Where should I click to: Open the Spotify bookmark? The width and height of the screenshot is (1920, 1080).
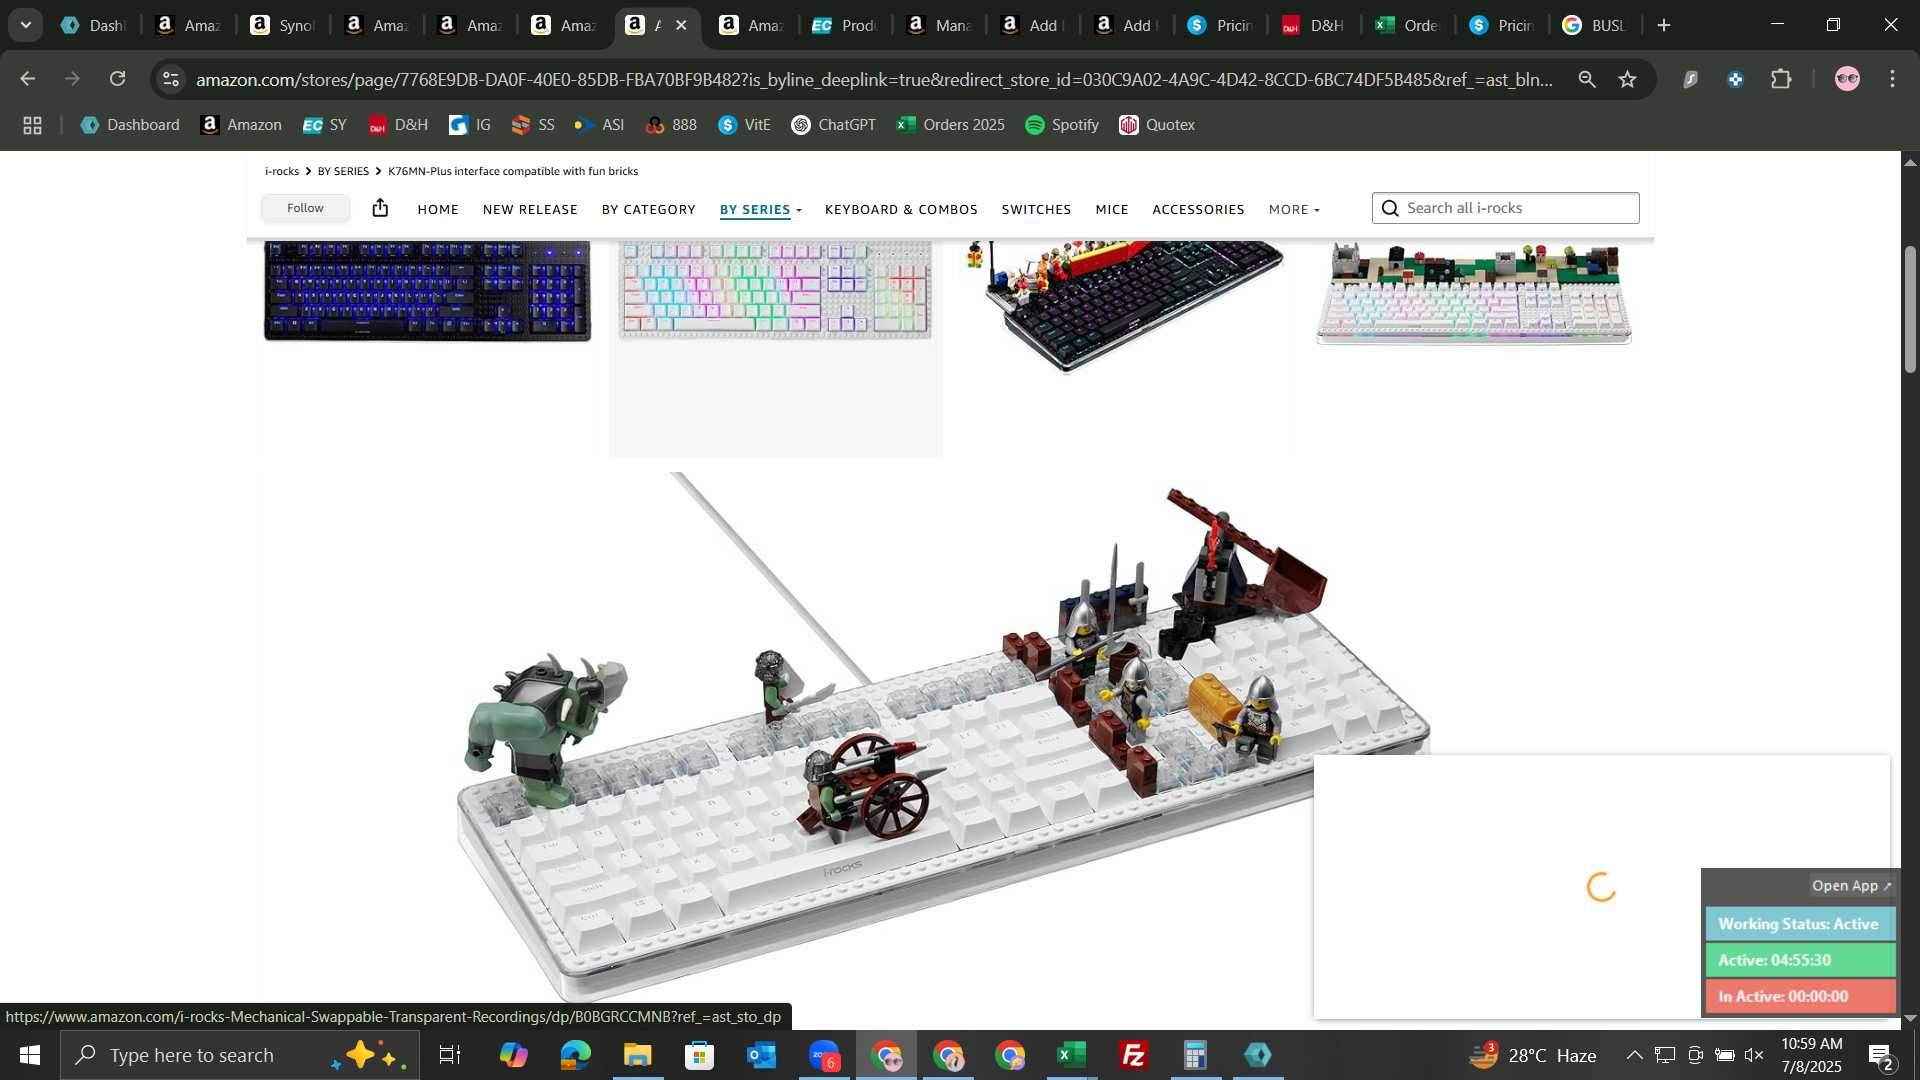[x=1062, y=125]
